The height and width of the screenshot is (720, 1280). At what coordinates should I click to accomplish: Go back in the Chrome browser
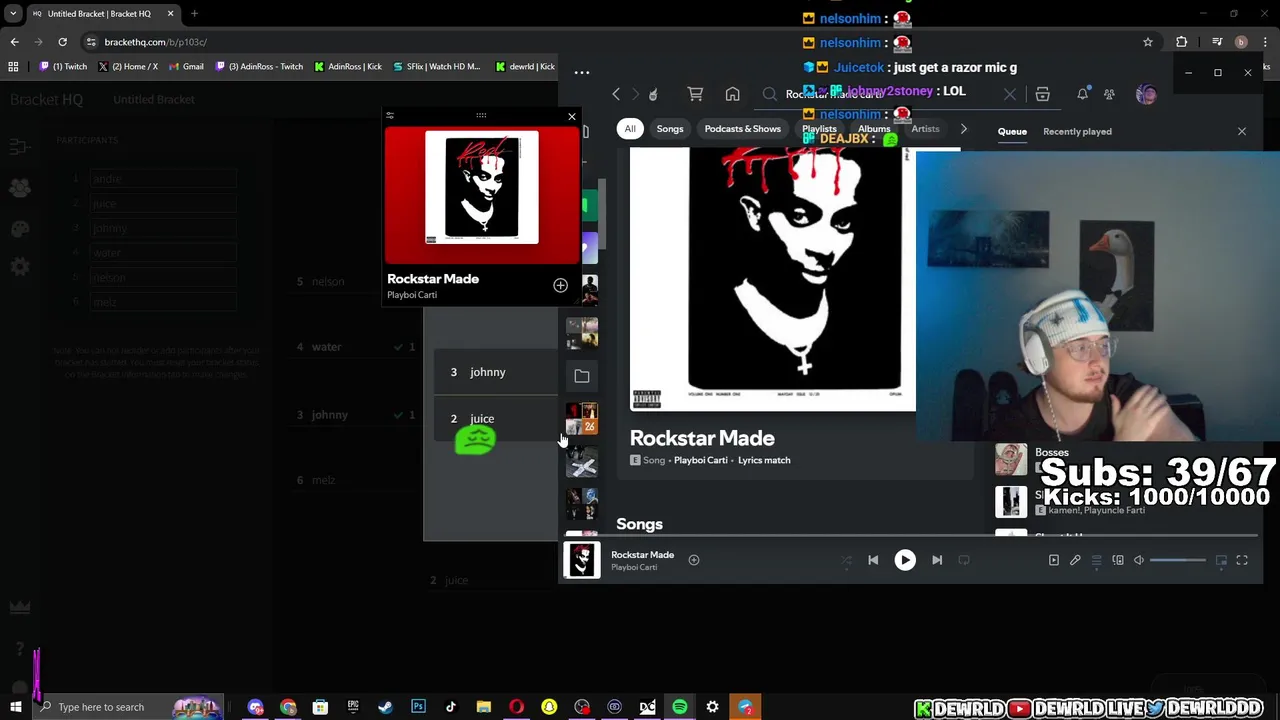[x=14, y=42]
